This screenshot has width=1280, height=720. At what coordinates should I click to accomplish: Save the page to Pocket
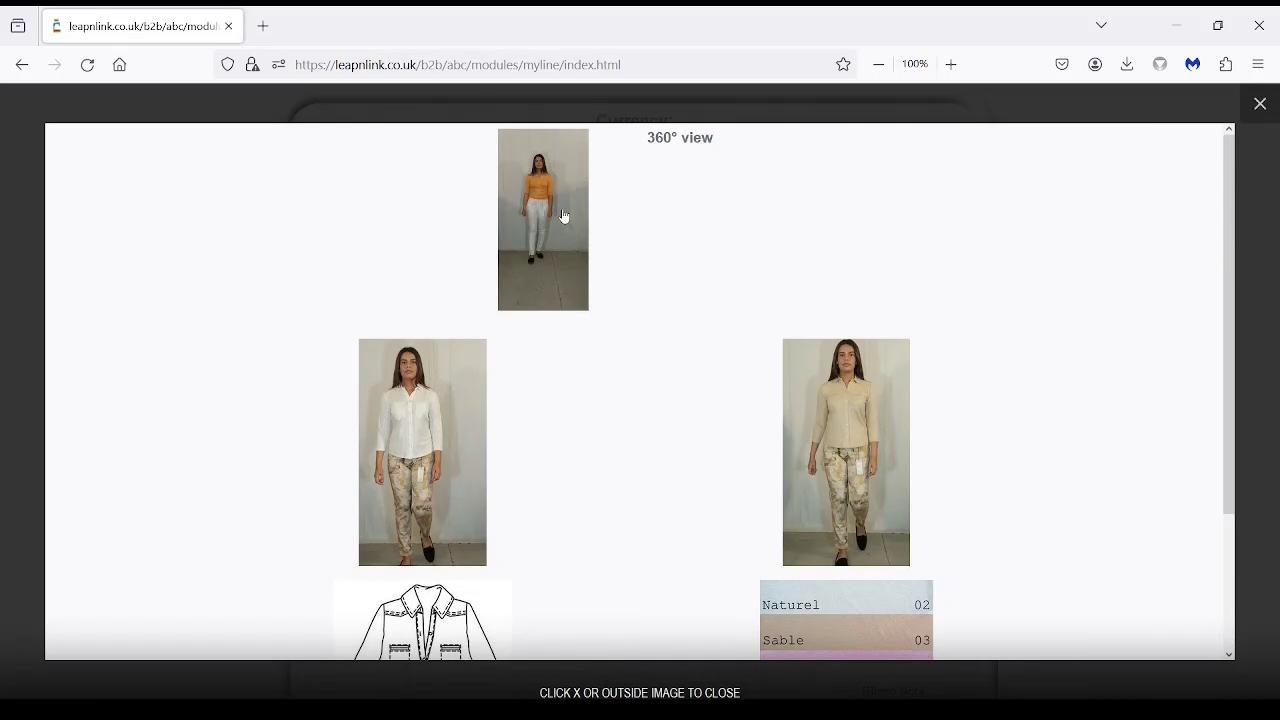(x=1062, y=64)
